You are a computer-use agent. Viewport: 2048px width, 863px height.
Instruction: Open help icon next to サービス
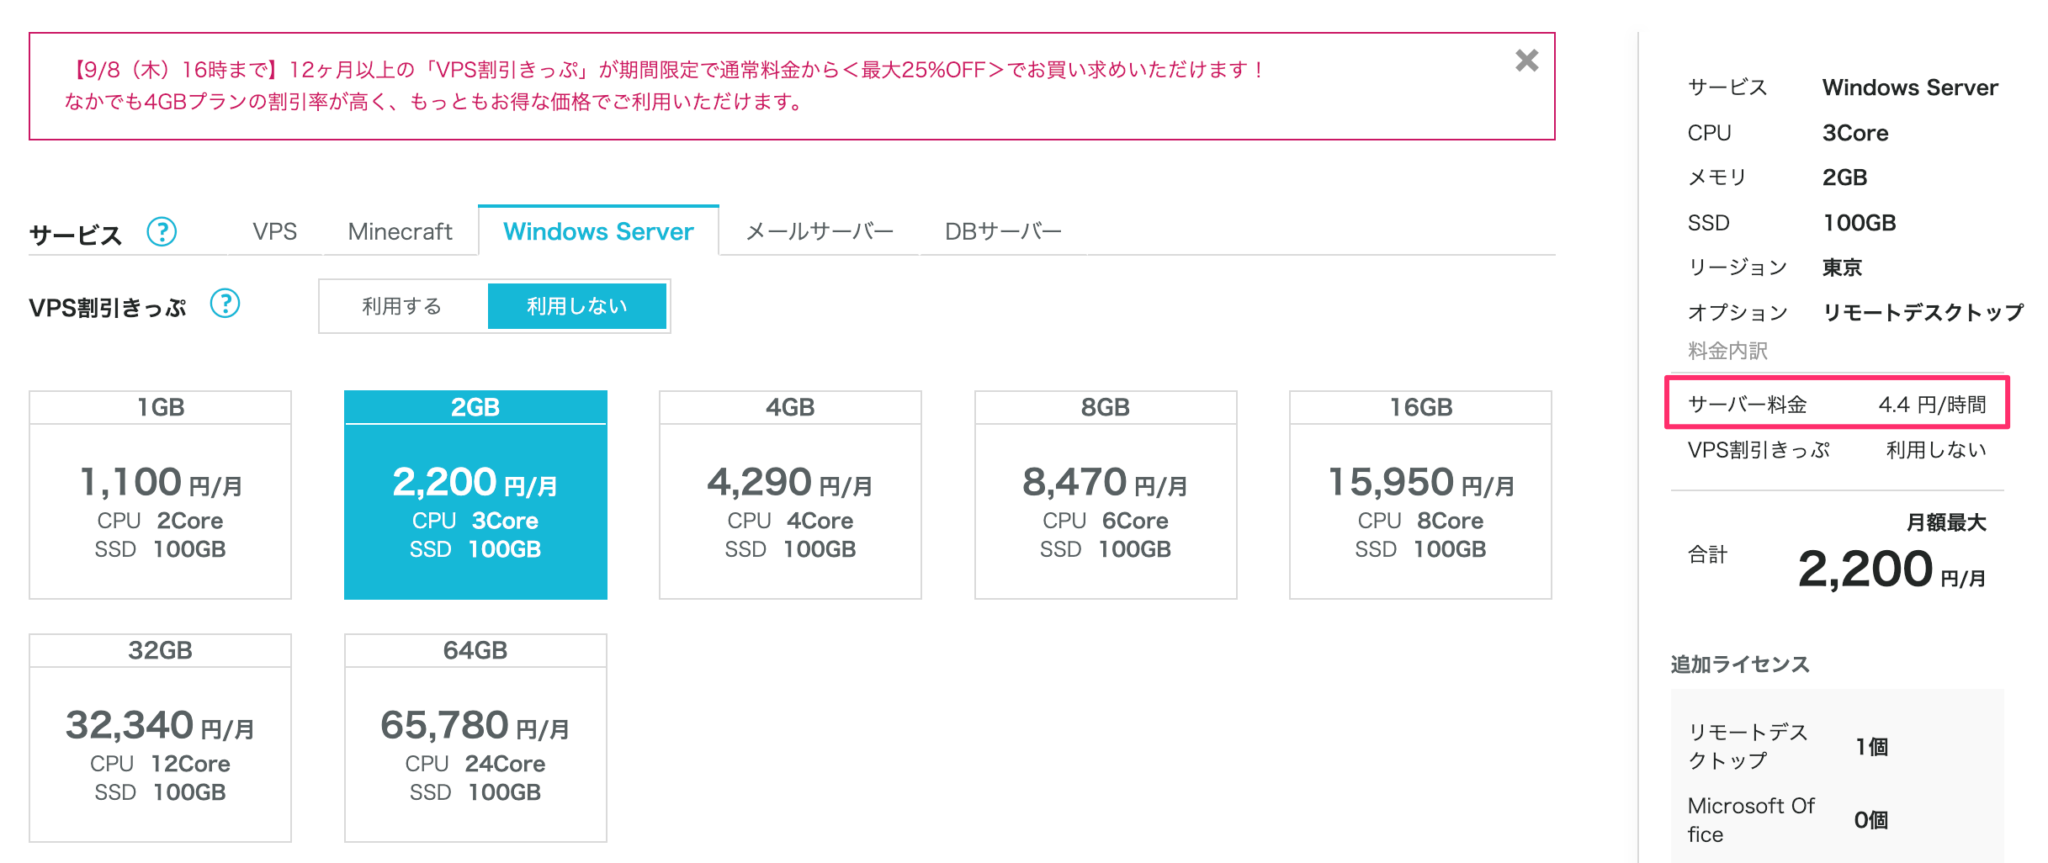[161, 232]
